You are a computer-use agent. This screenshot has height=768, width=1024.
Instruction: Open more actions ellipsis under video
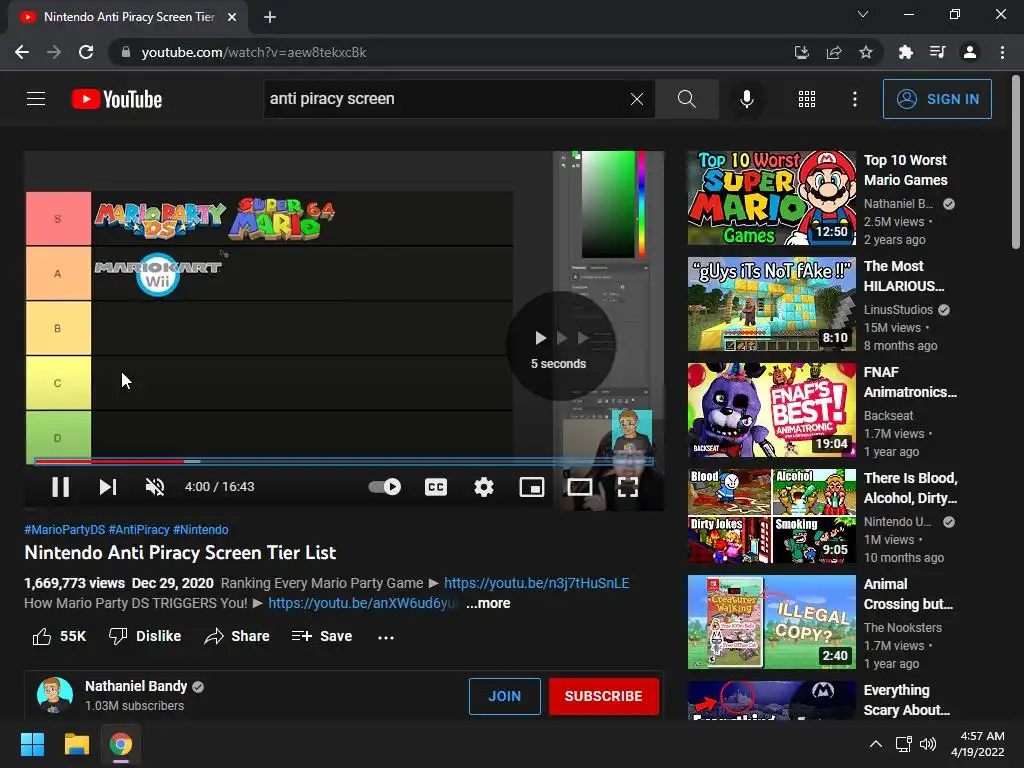click(386, 637)
